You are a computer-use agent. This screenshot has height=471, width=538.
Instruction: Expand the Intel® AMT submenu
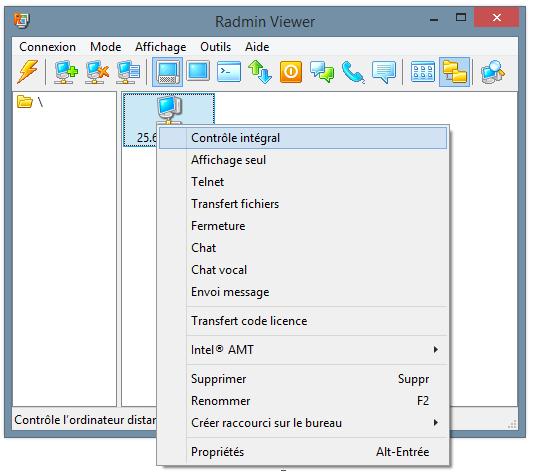[303, 350]
